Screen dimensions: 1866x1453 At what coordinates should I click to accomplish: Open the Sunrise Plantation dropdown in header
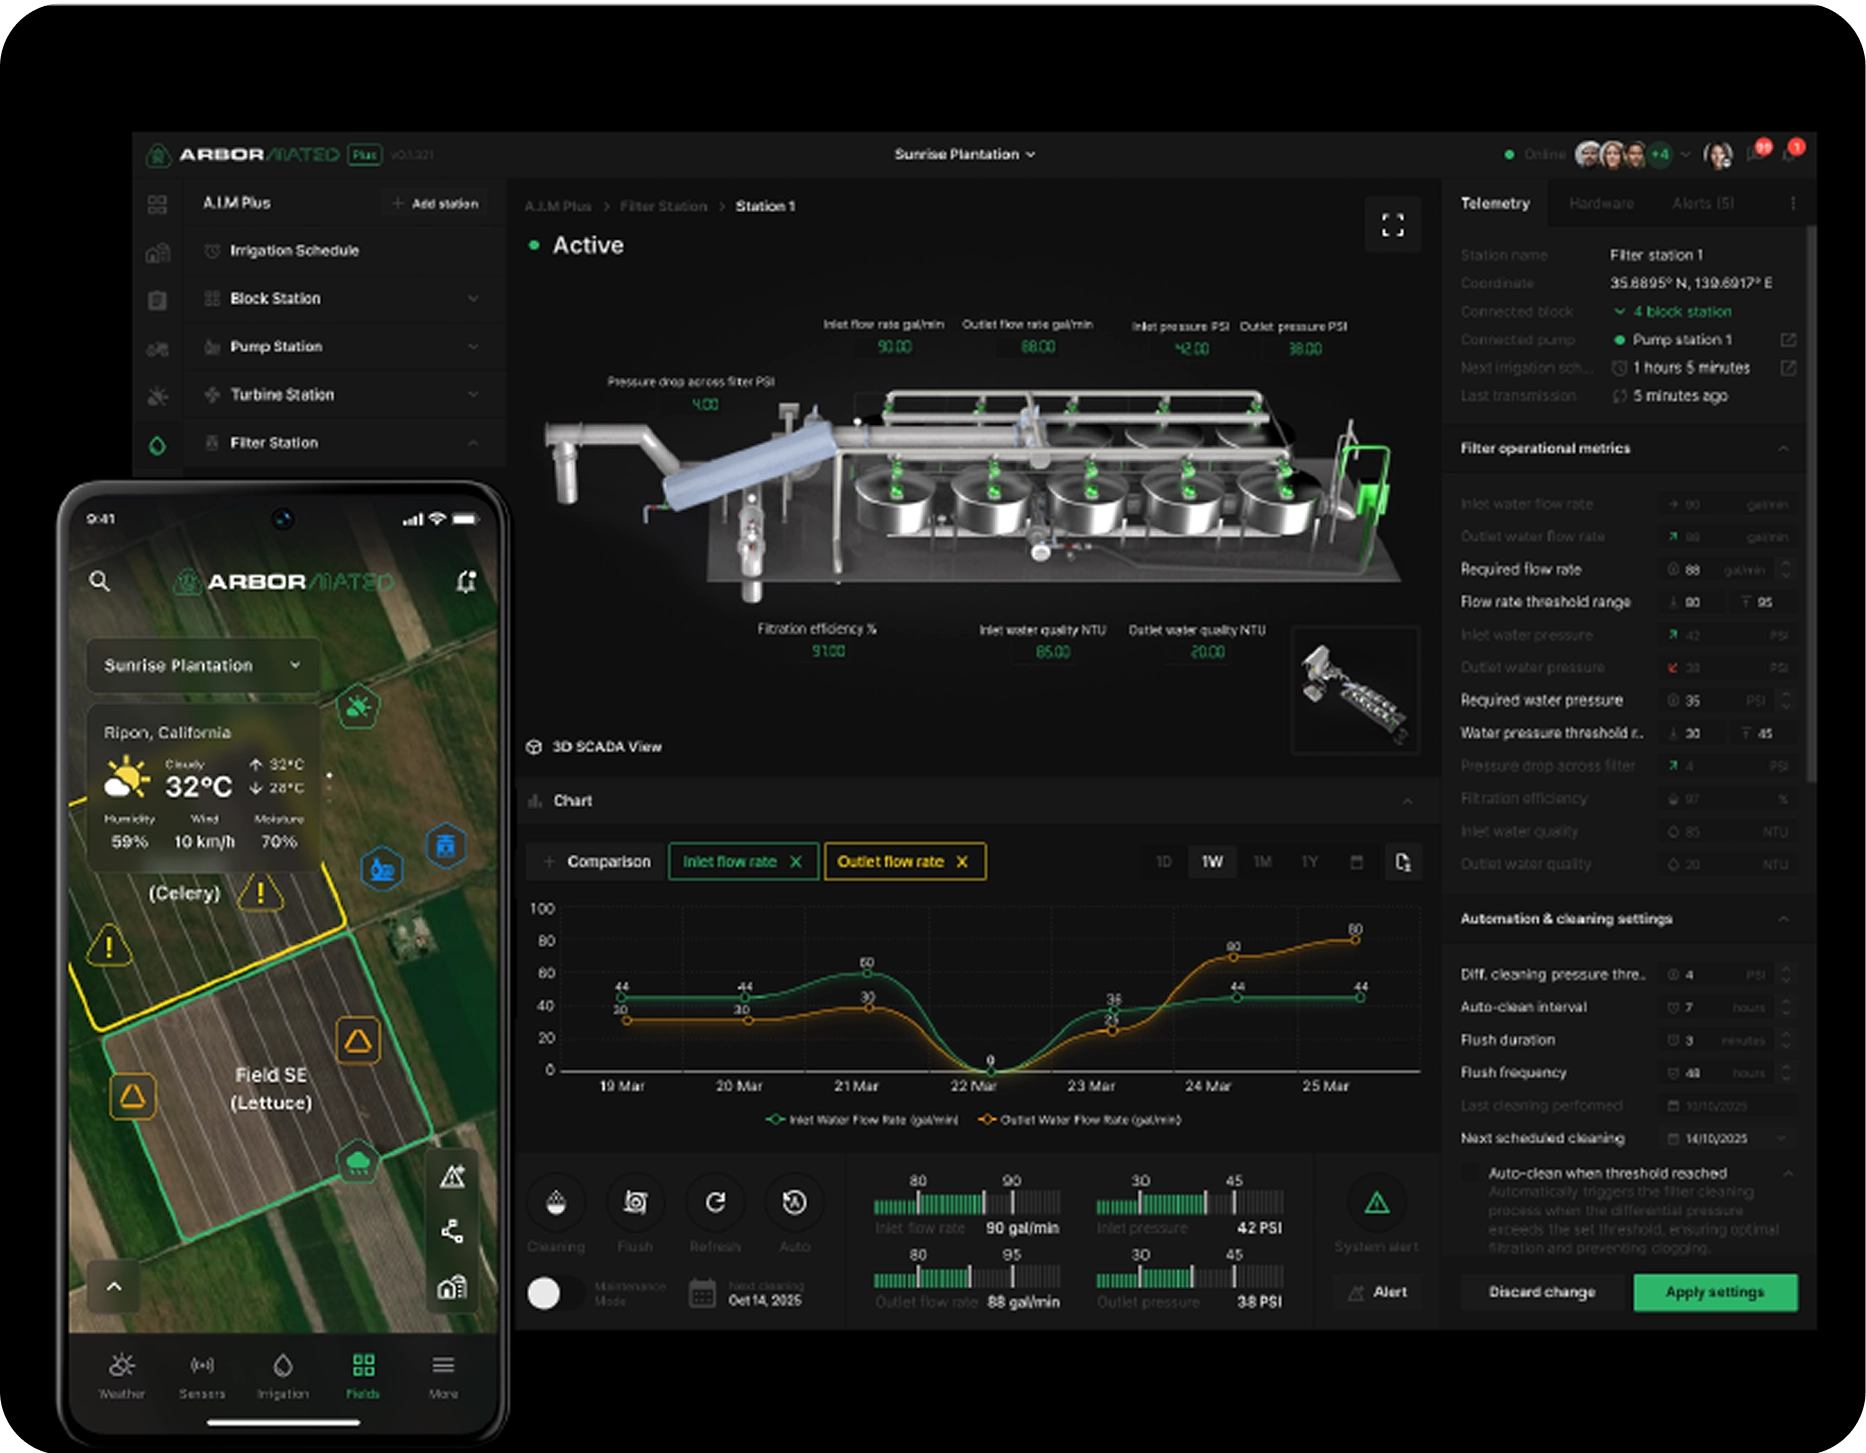(x=964, y=154)
